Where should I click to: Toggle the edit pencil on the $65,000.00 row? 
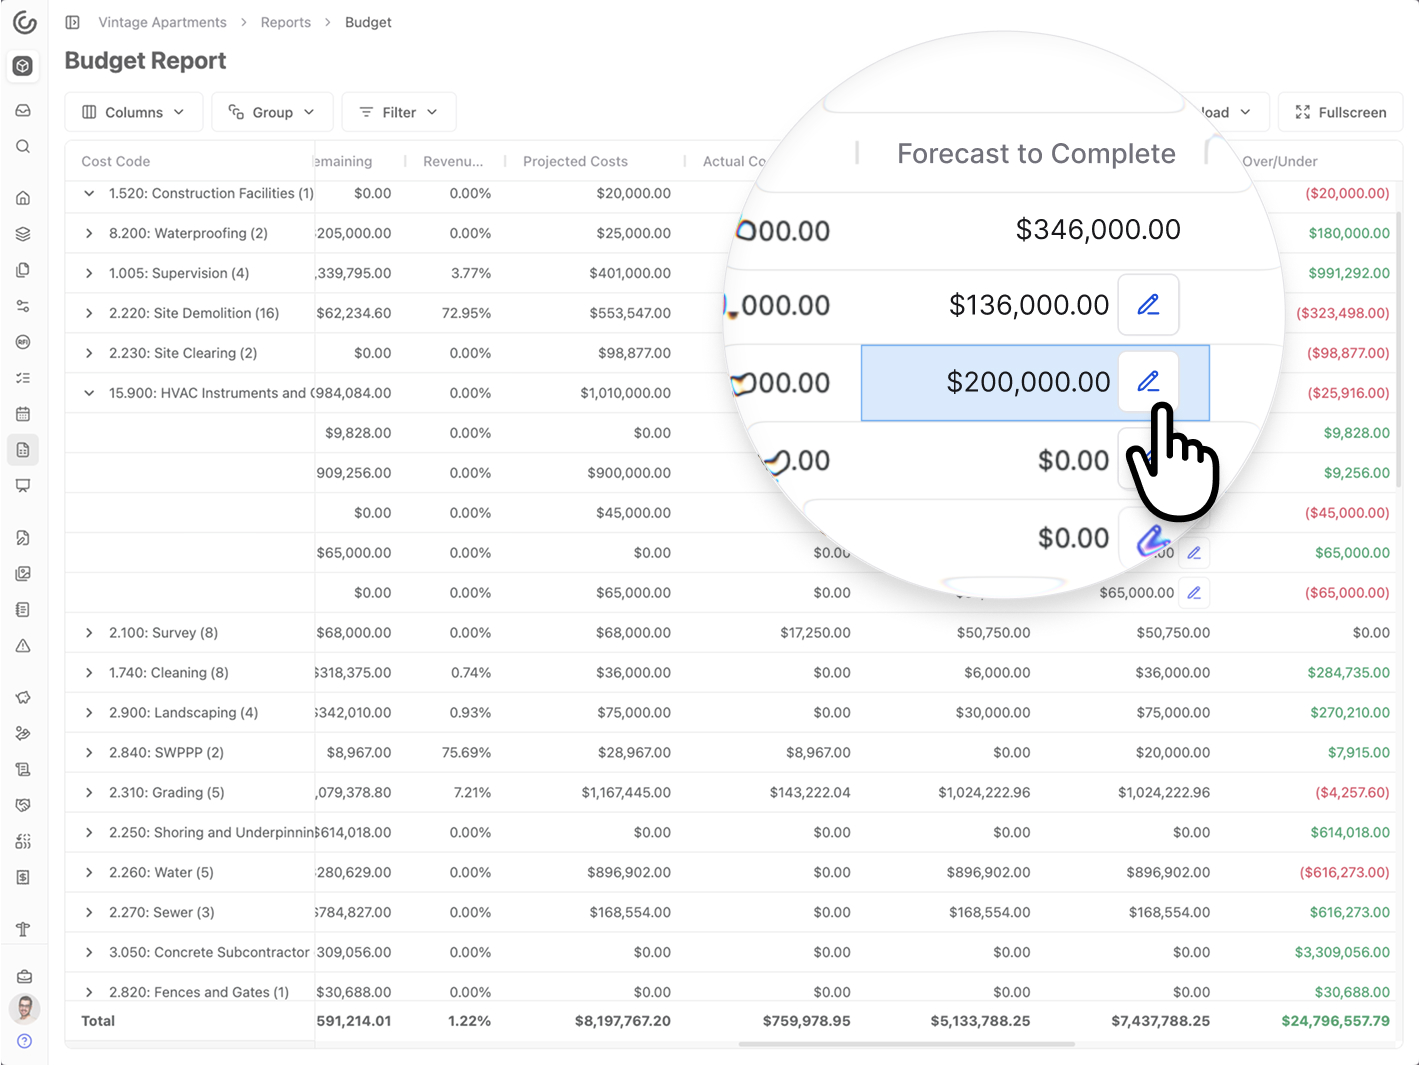(x=1194, y=592)
